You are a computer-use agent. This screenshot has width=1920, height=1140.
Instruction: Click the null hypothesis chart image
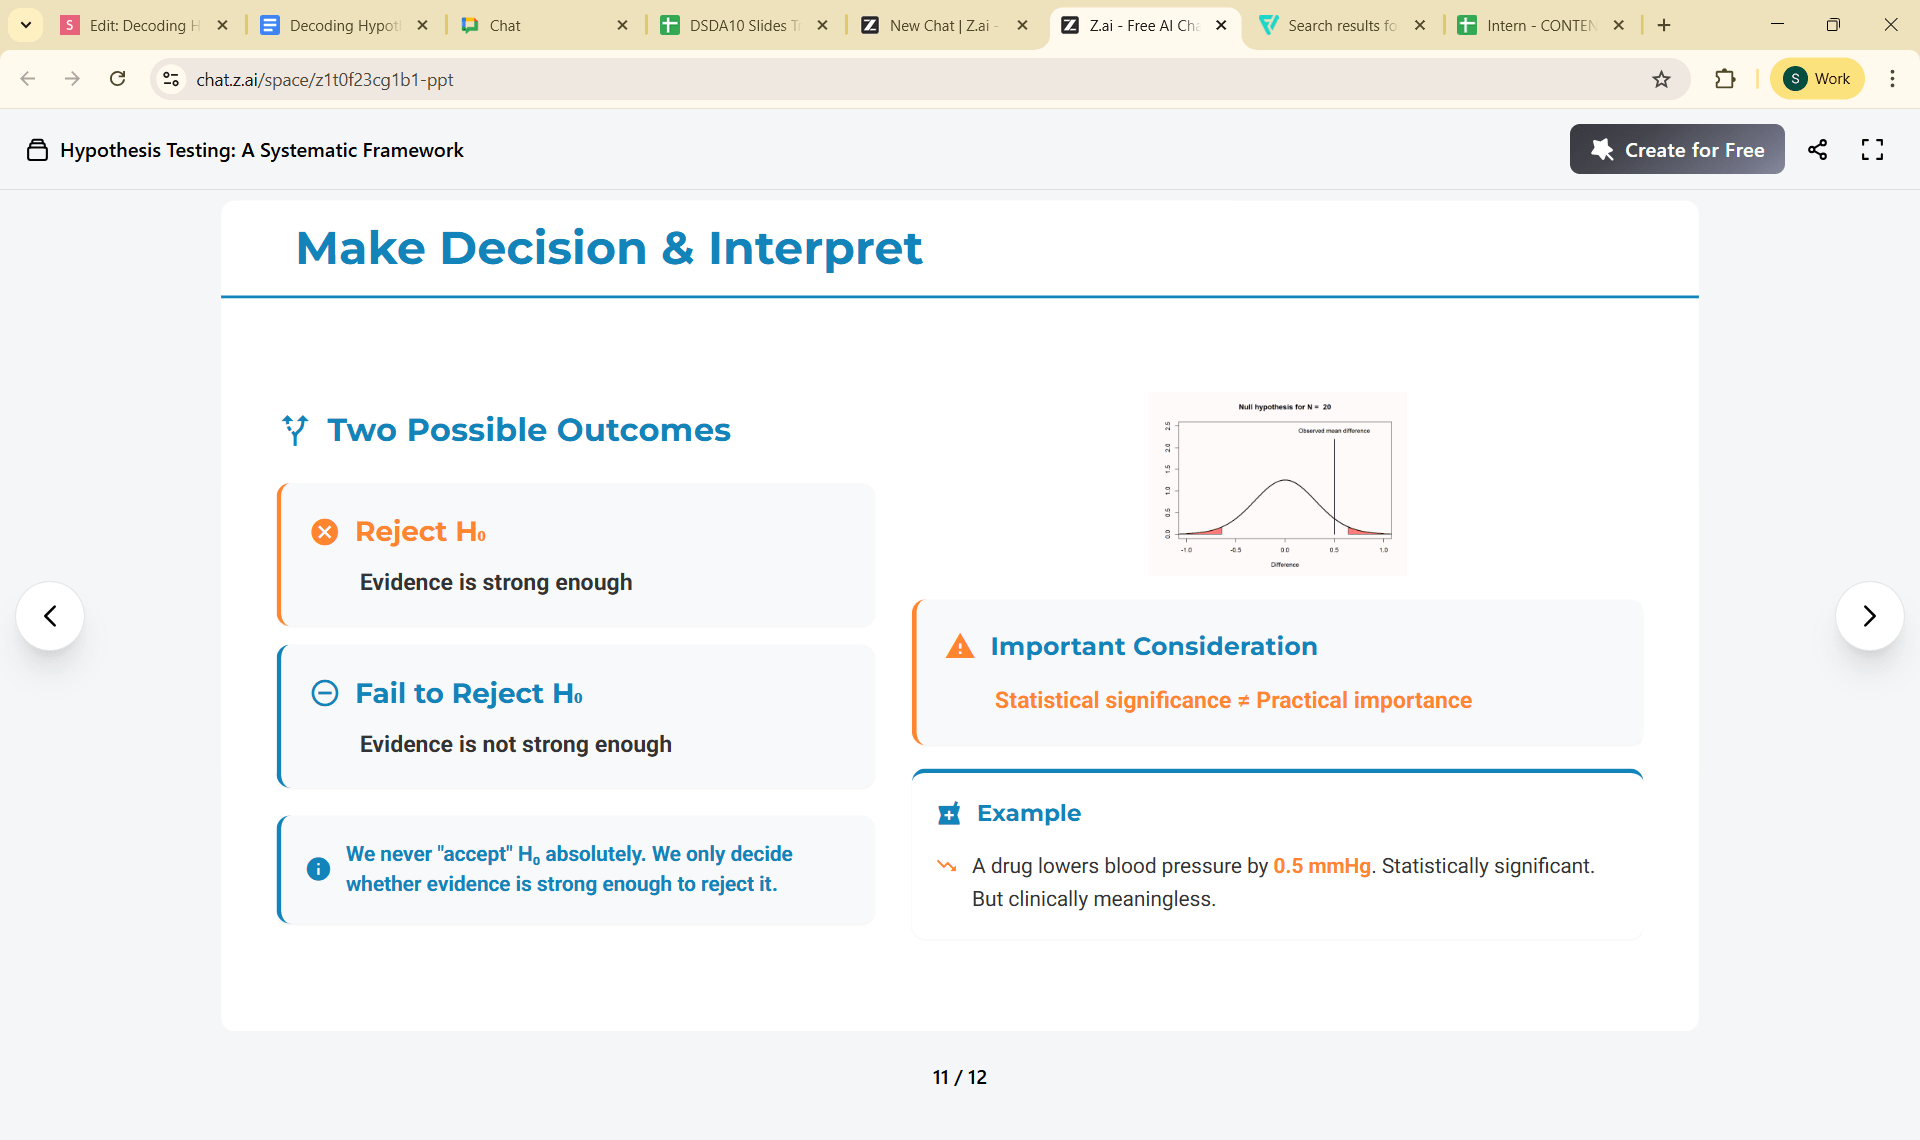click(x=1277, y=484)
